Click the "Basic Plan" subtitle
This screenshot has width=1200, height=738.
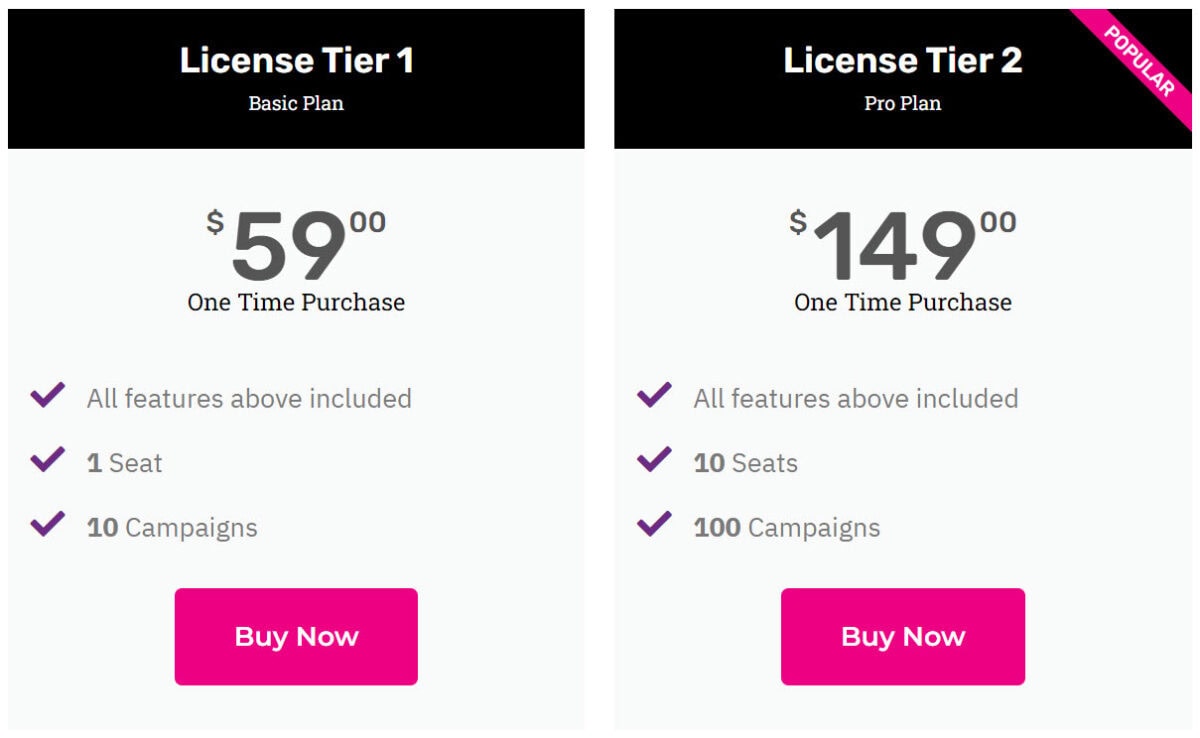[296, 103]
